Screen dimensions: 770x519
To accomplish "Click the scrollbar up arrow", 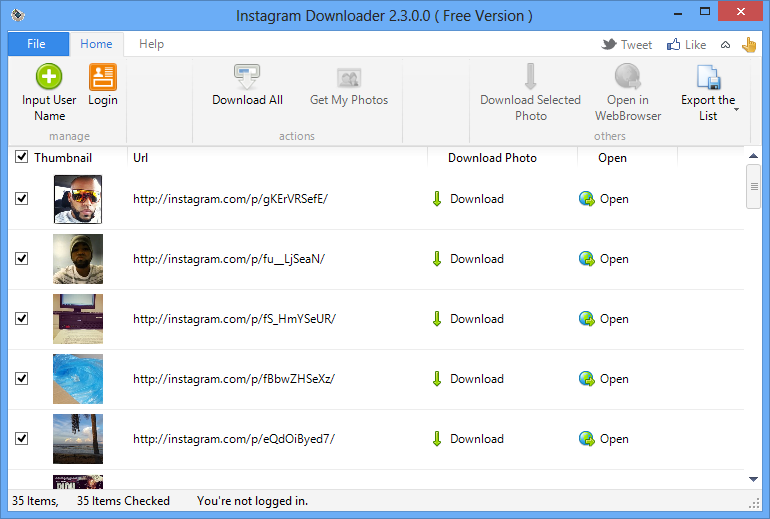I will click(753, 156).
